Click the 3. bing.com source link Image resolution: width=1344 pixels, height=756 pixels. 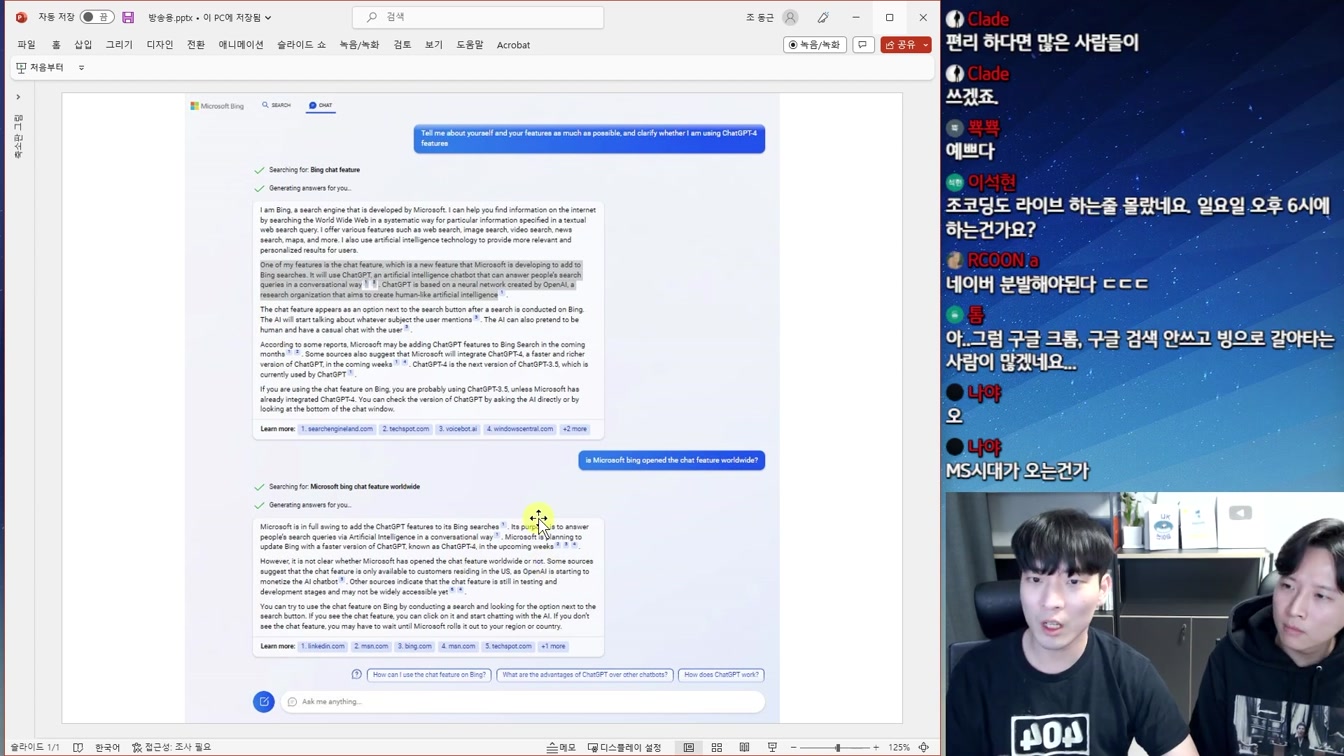(415, 646)
